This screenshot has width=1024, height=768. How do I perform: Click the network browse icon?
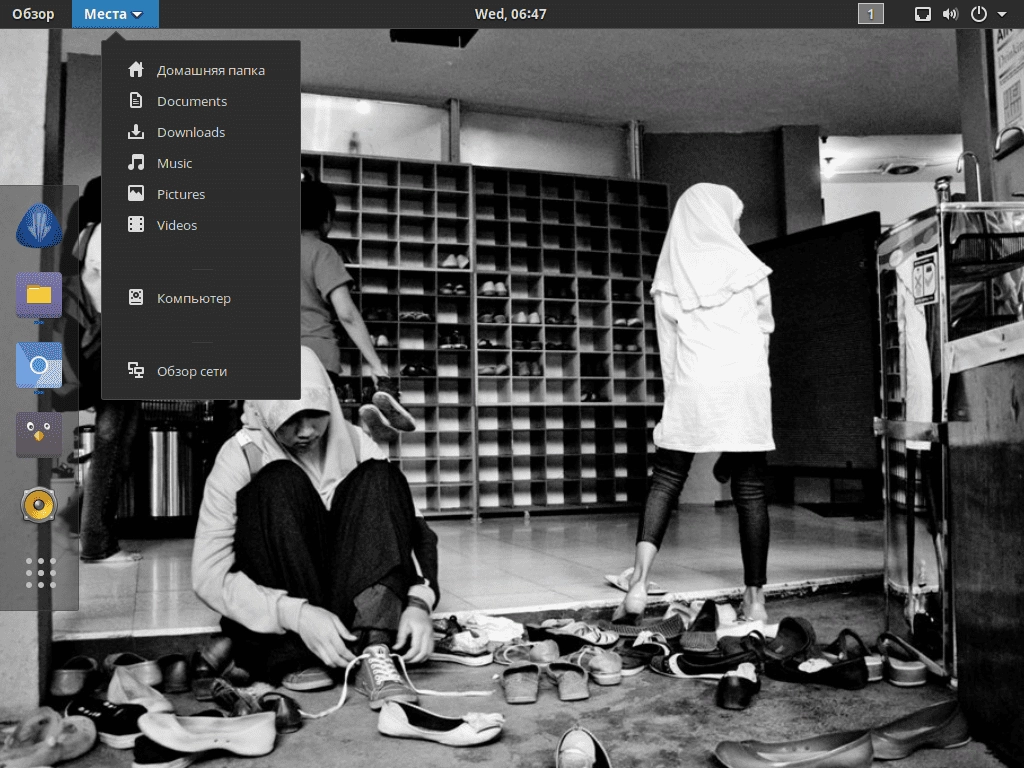click(x=136, y=370)
